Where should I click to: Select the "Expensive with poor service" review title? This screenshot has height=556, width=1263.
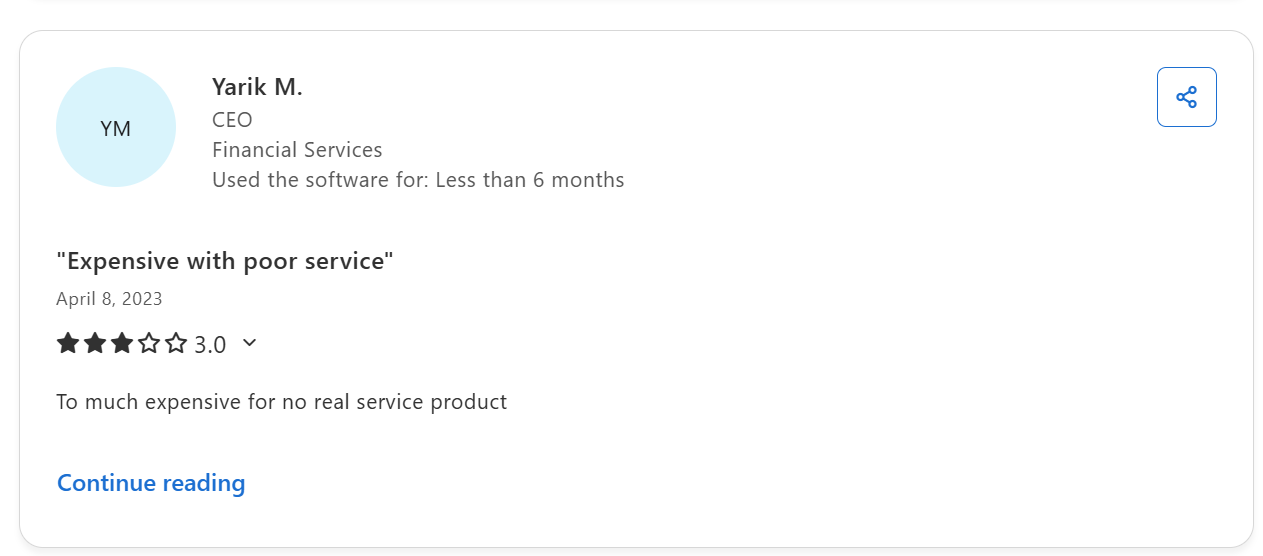coord(225,261)
